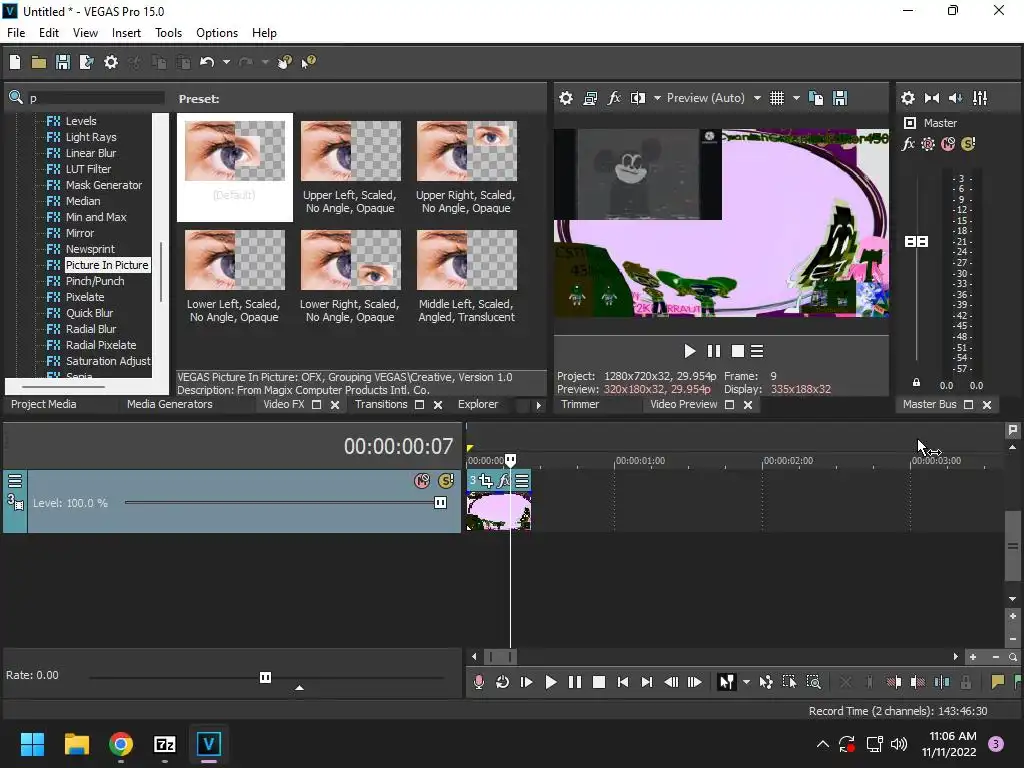Open the Preview (Auto) quality dropdown
The image size is (1024, 768).
[x=757, y=98]
